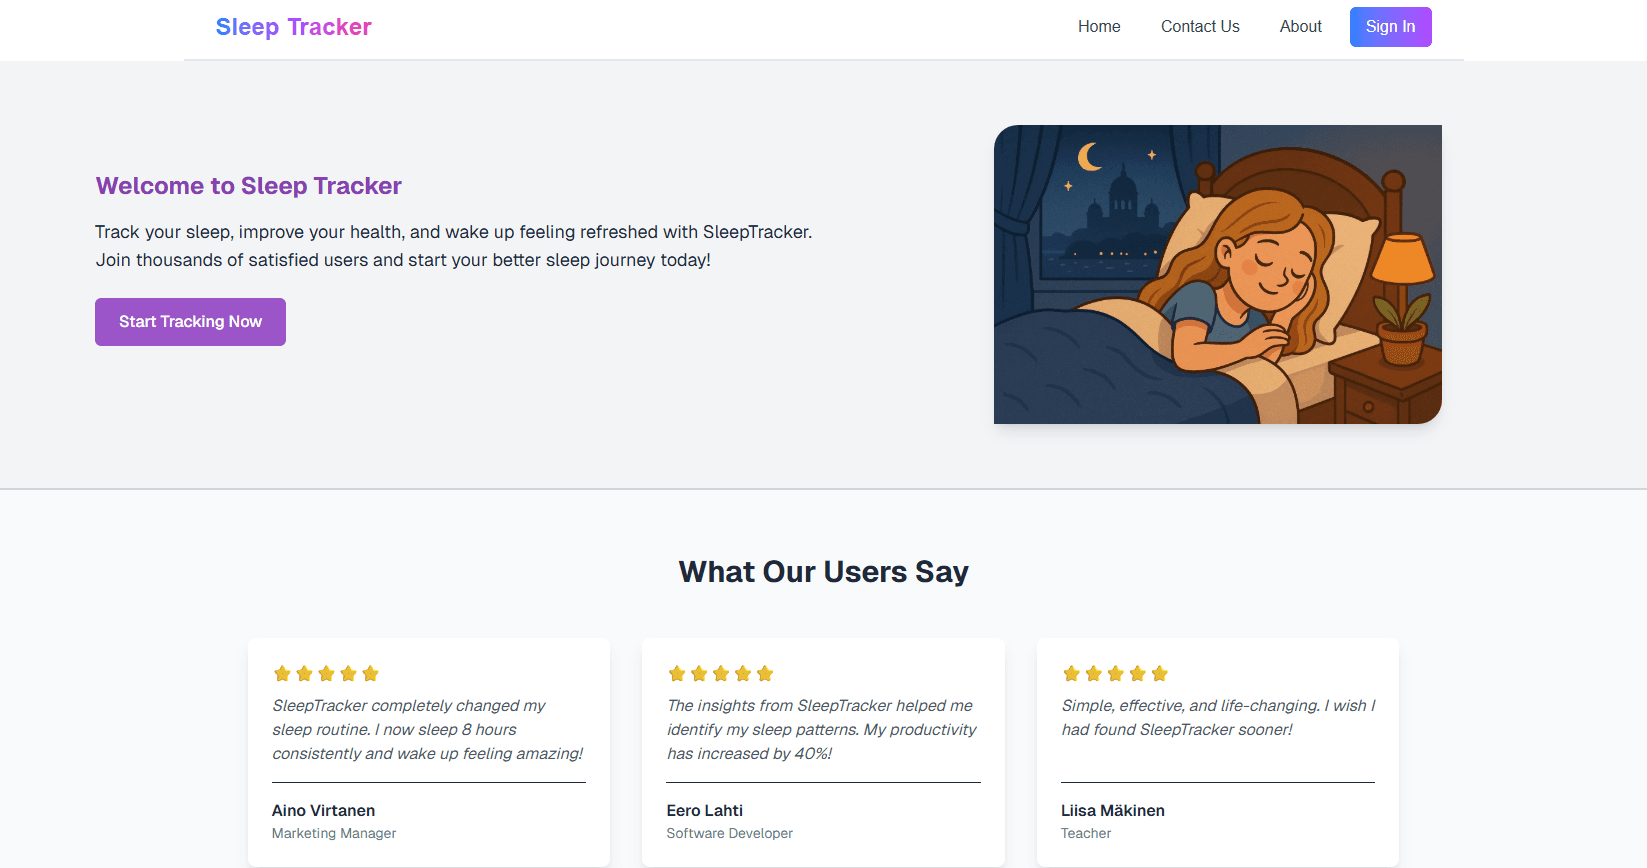Viewport: 1647px width, 868px height.
Task: Click fifth star in Eero Lahti's rating
Action: pos(765,674)
